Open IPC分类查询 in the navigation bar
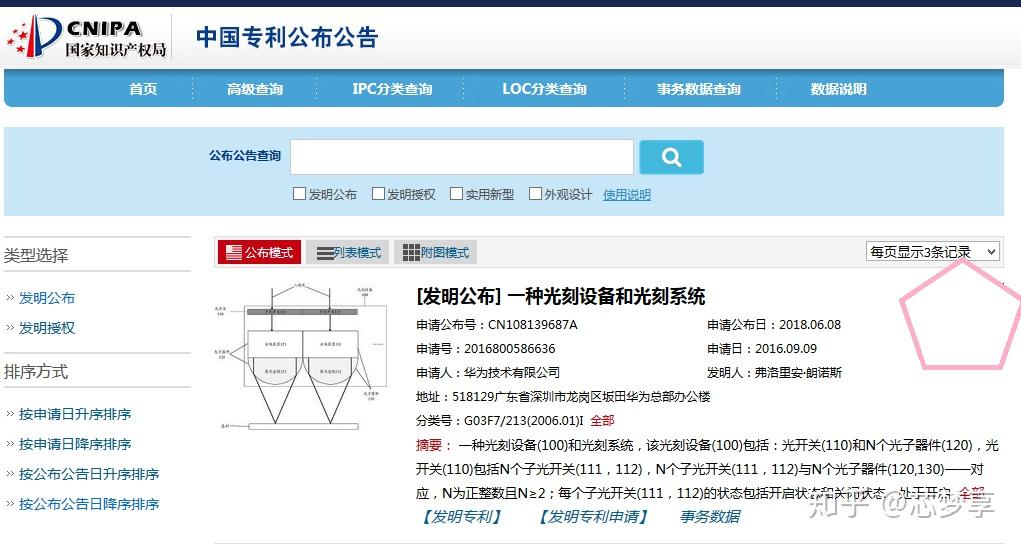 pyautogui.click(x=392, y=89)
